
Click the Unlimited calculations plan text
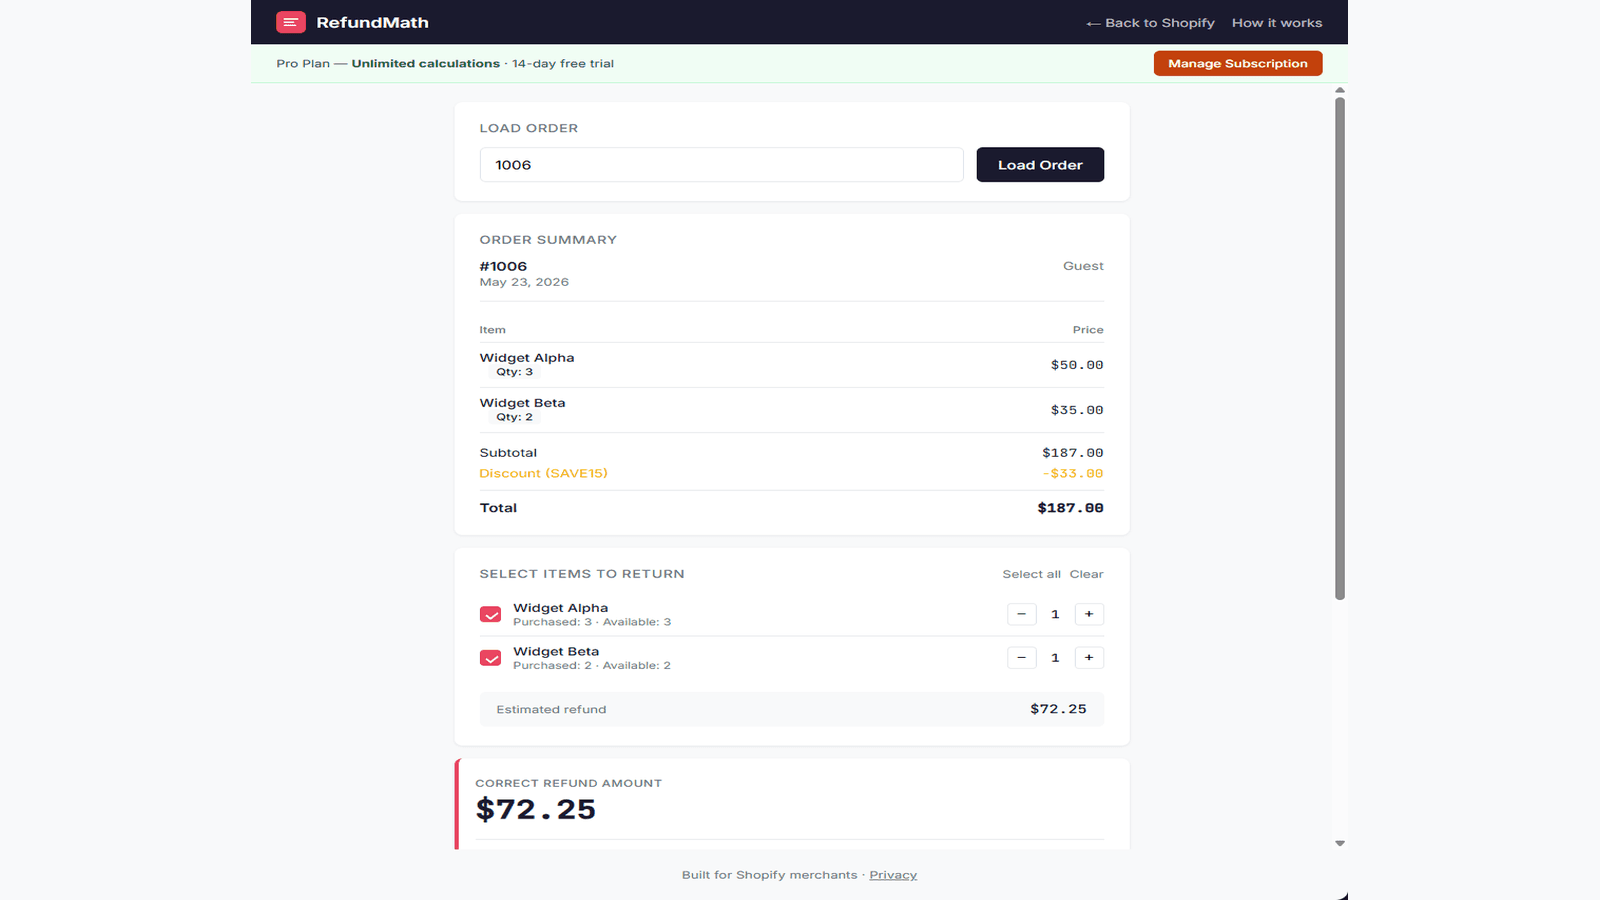[425, 63]
